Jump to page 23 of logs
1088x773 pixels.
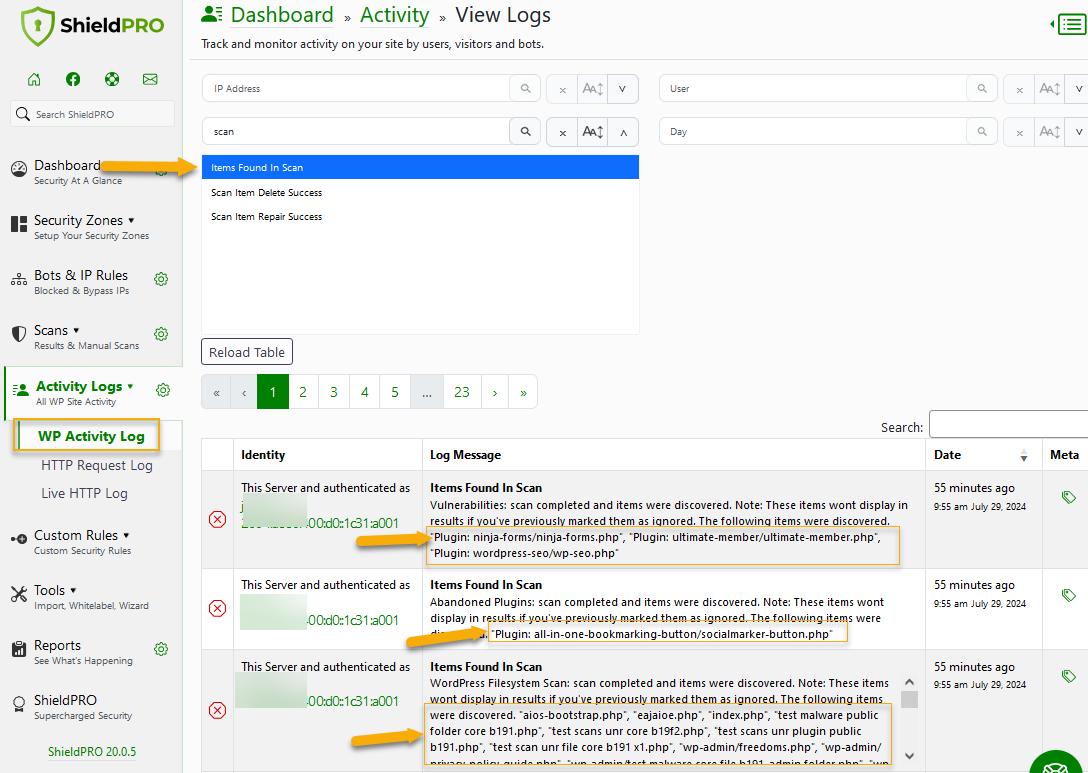462,392
